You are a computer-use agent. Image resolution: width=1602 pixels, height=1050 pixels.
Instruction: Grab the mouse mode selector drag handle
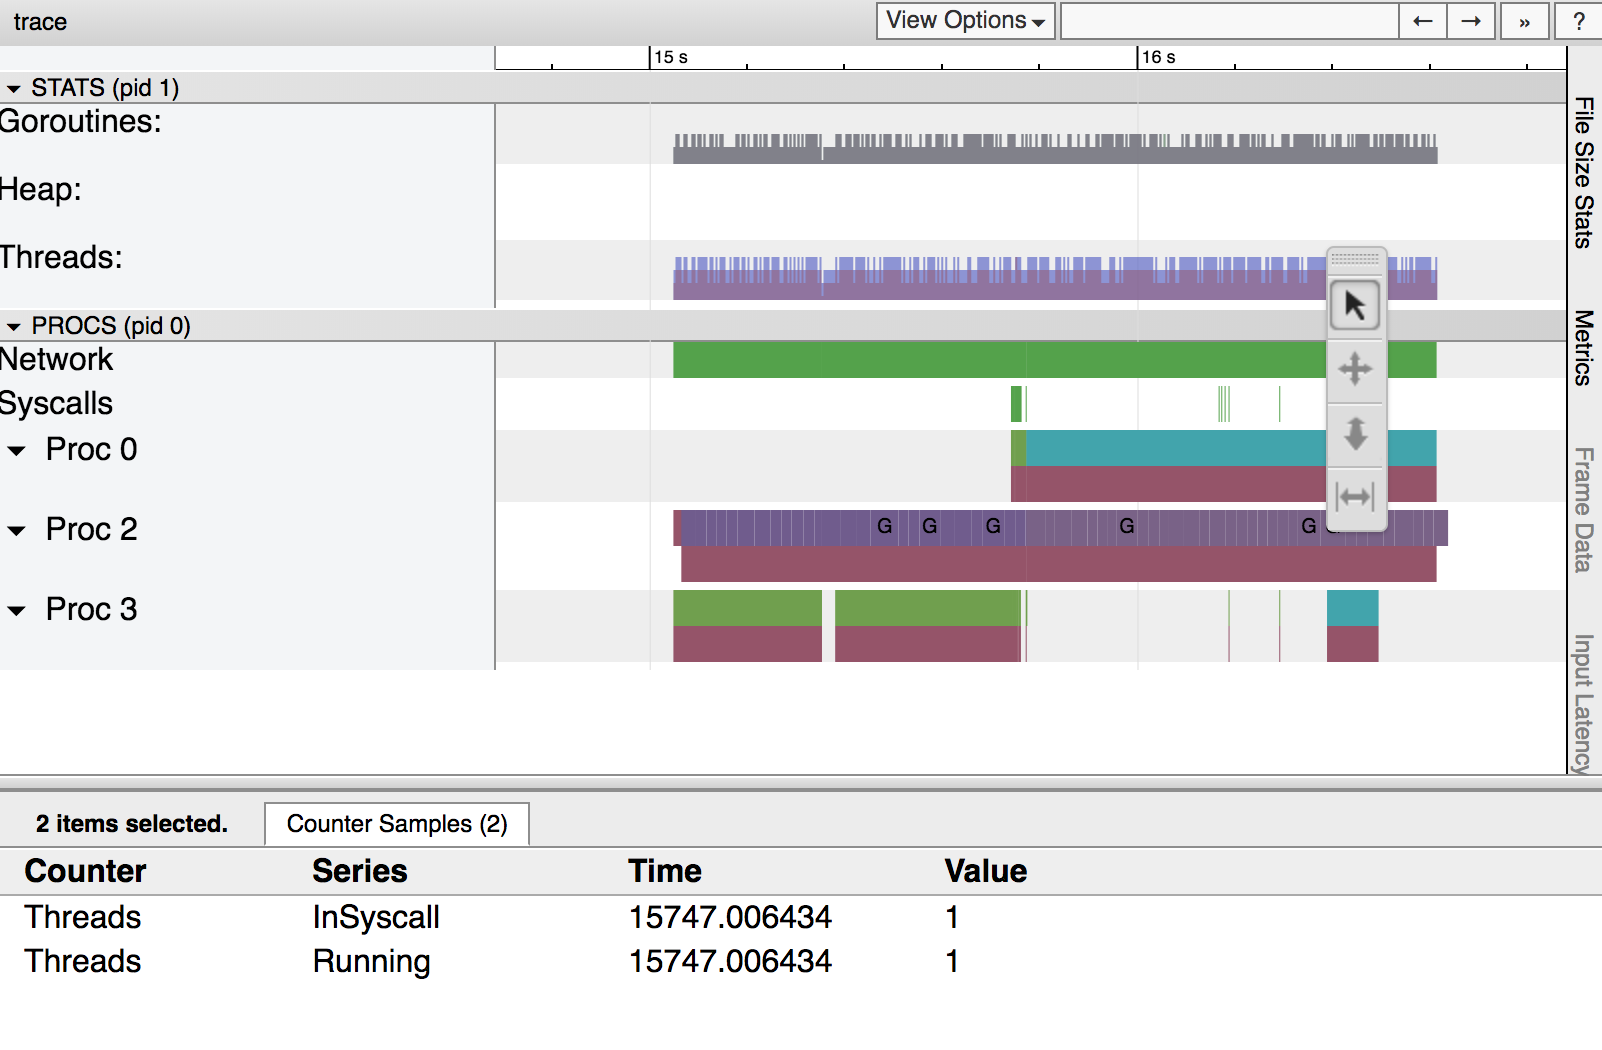[1356, 258]
